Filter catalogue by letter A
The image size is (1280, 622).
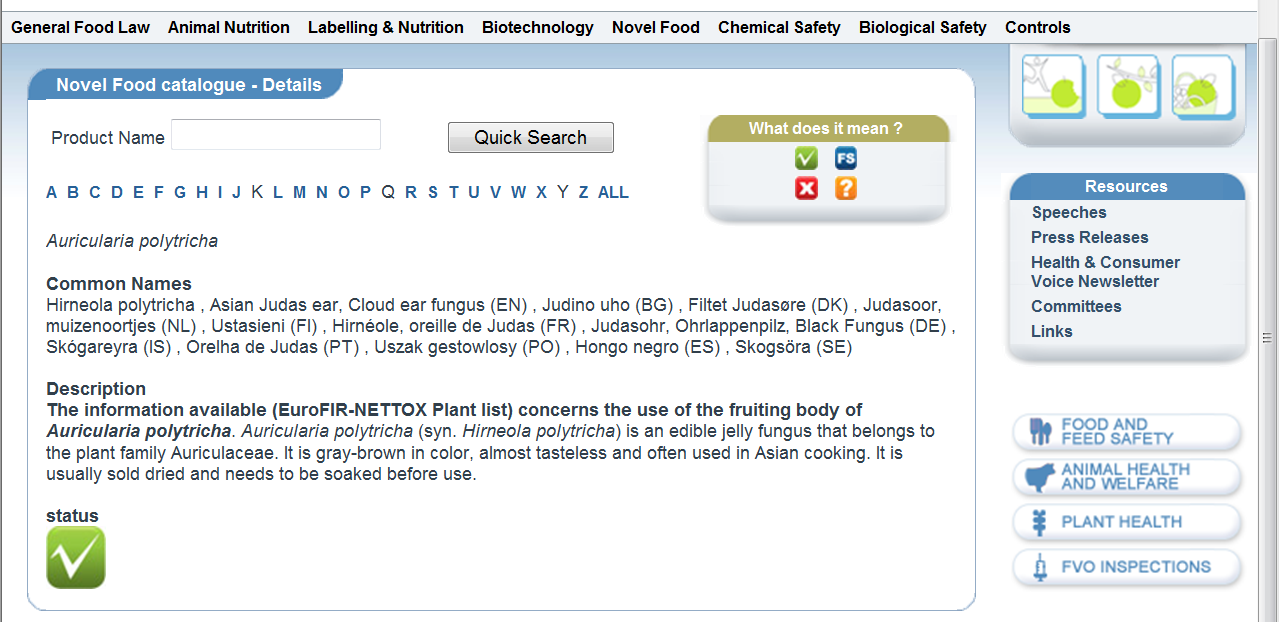point(52,192)
